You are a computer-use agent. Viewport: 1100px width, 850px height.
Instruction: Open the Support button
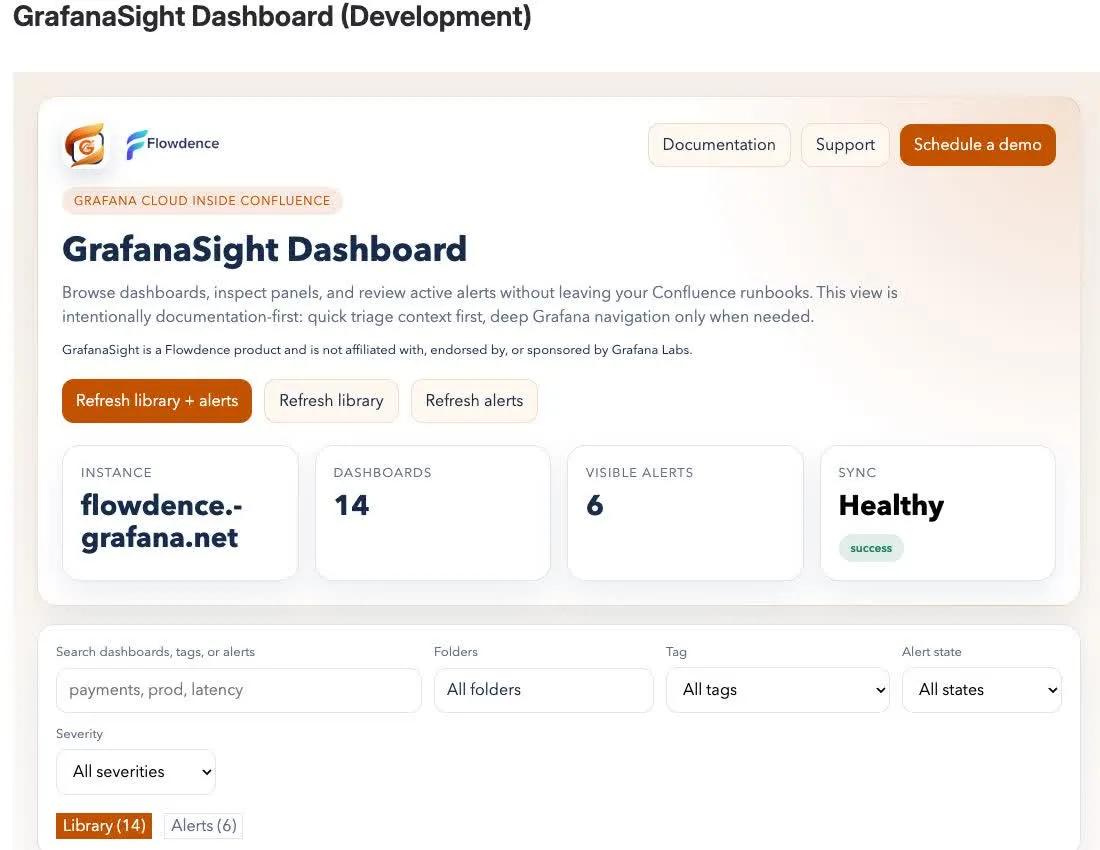coord(845,145)
